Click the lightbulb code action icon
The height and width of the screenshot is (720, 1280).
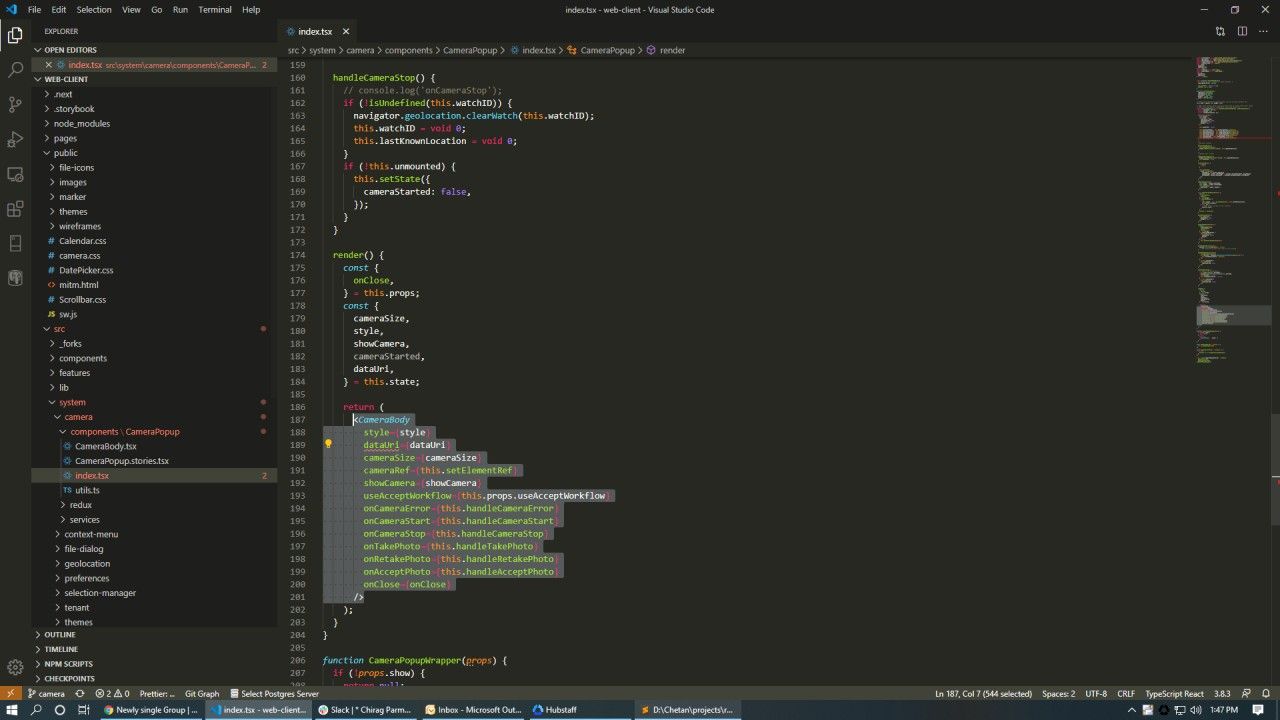[328, 444]
